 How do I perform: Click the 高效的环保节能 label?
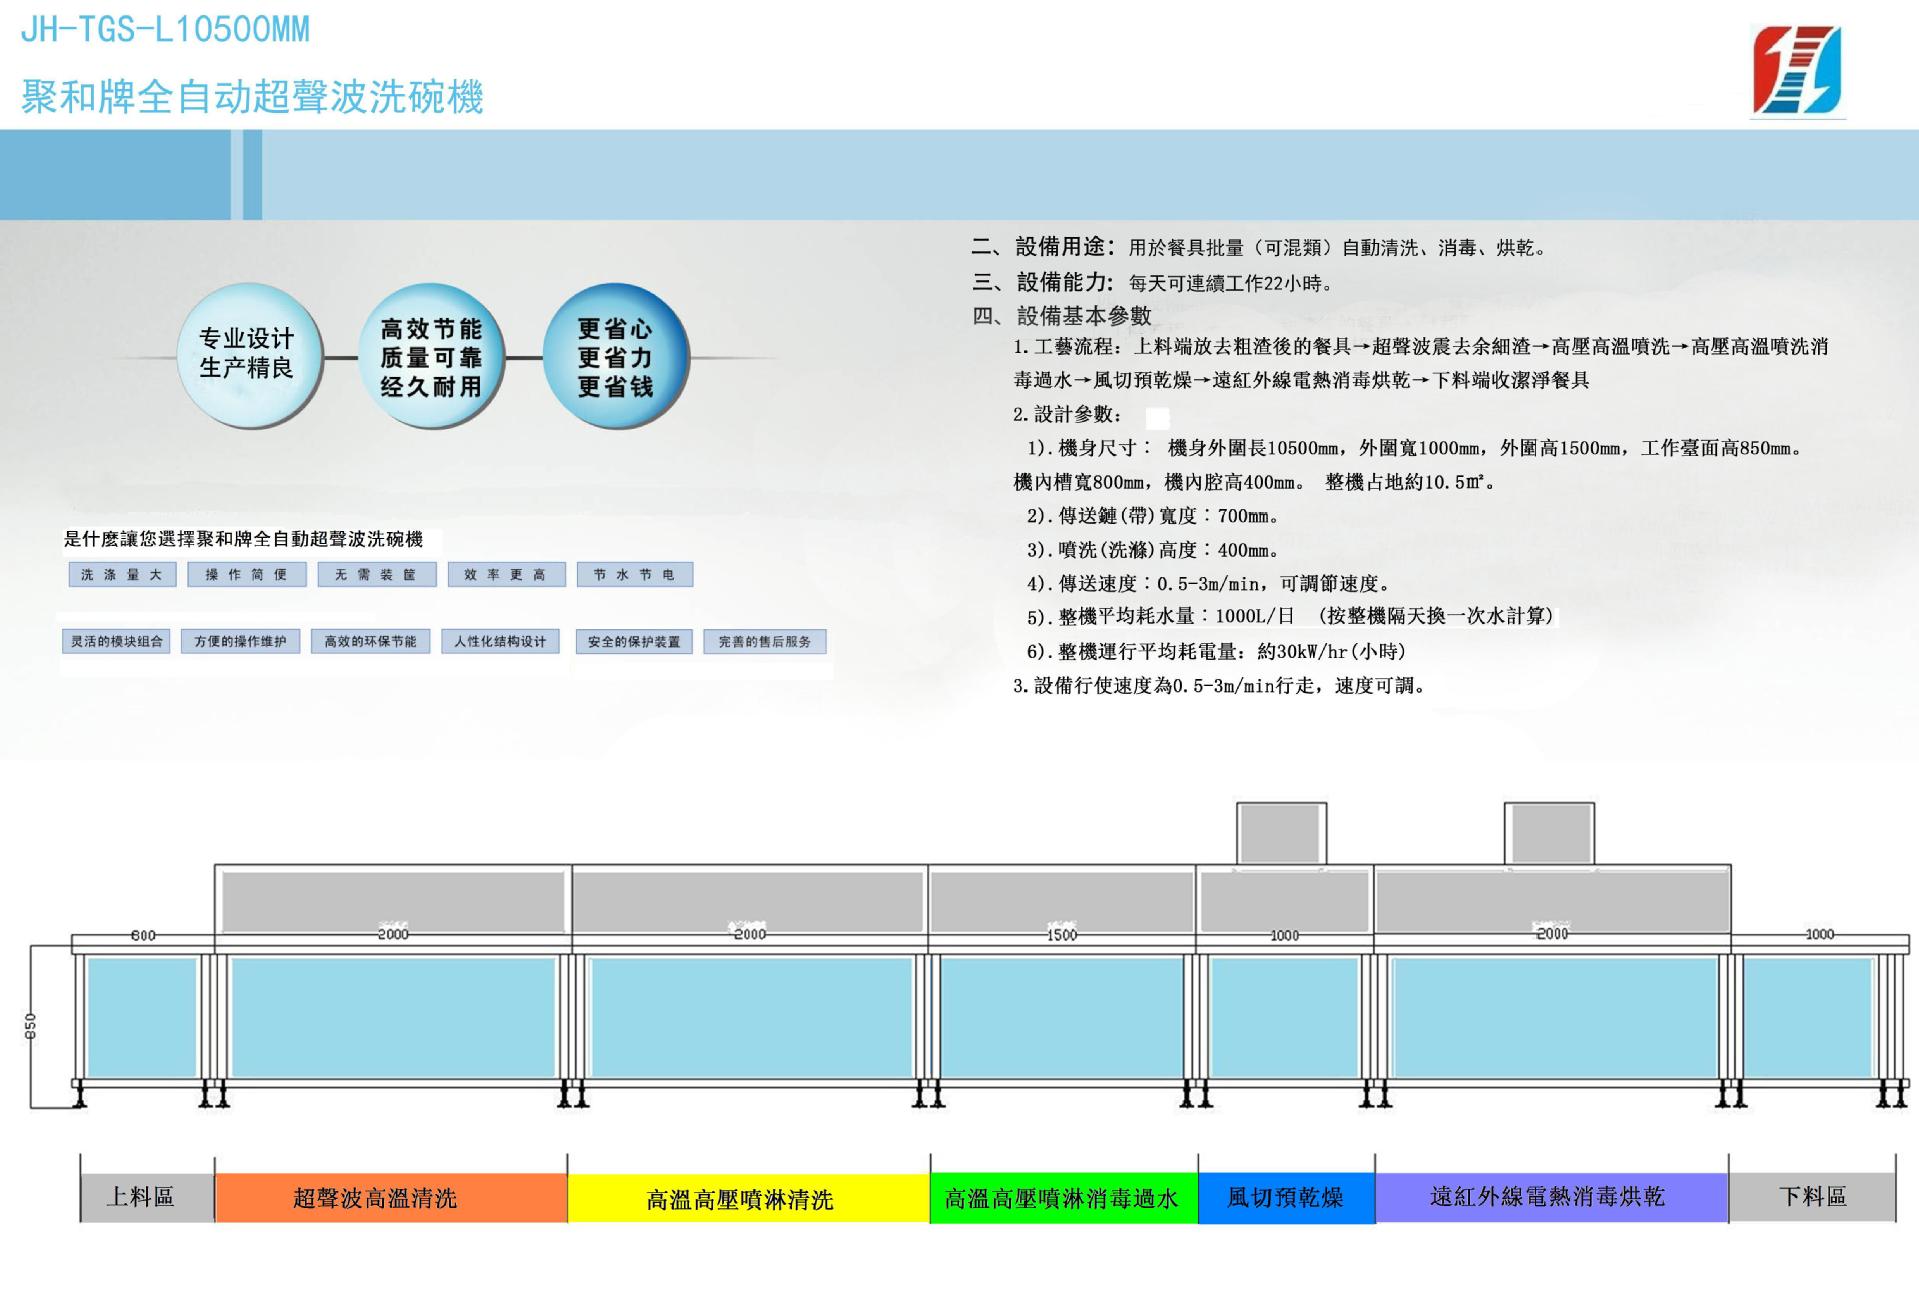click(370, 642)
